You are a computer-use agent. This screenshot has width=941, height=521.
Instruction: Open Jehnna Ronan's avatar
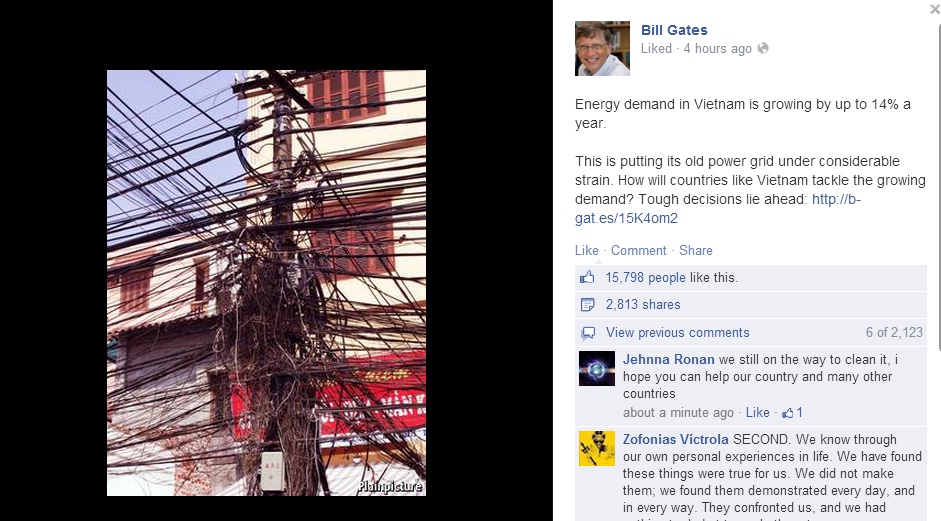click(x=597, y=369)
